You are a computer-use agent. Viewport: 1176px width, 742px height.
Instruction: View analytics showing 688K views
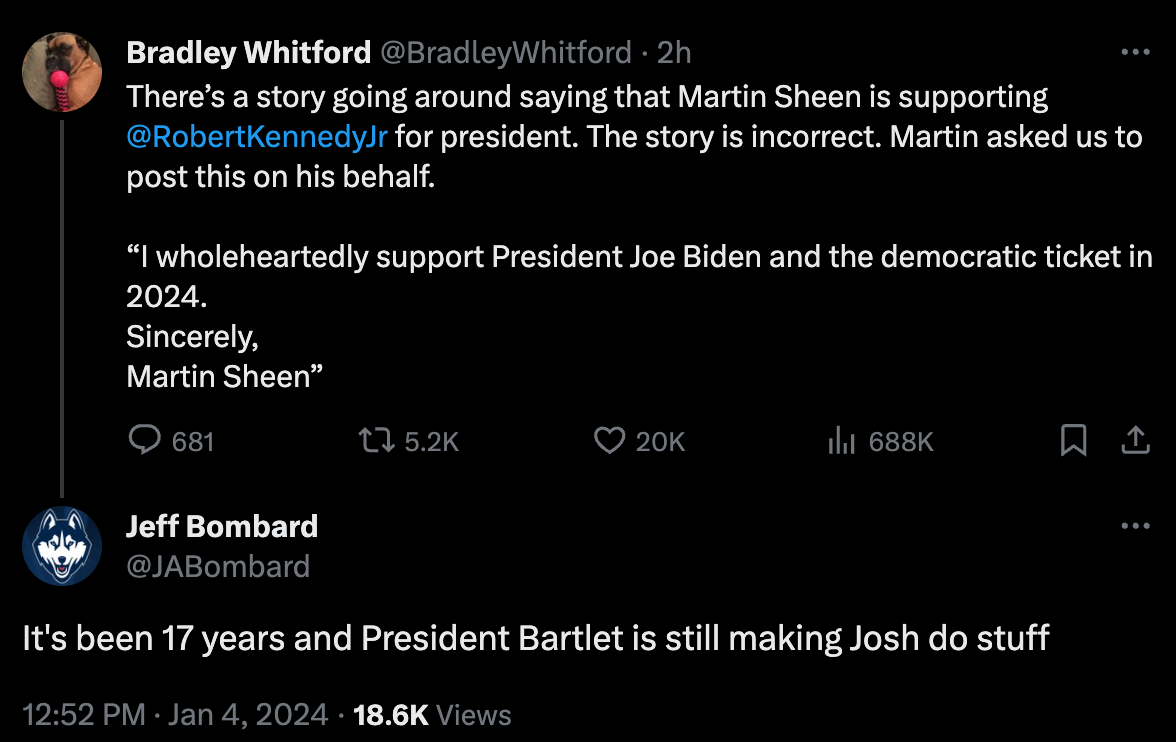pos(842,441)
